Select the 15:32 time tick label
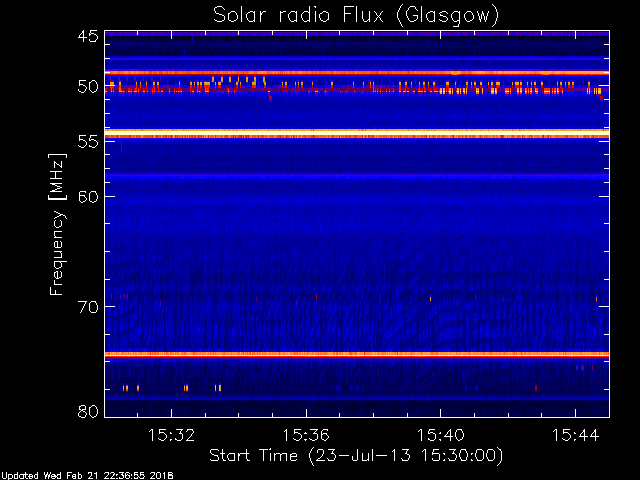640x480 pixels. (171, 435)
